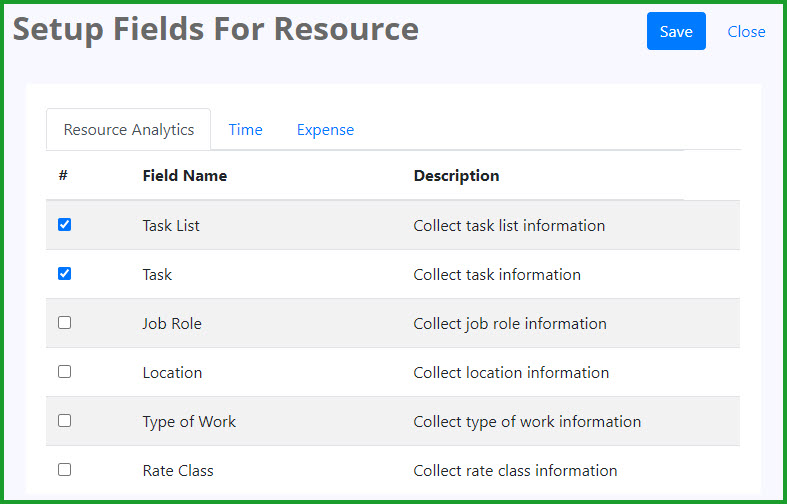
Task: Click the Job Role row label
Action: click(x=172, y=323)
